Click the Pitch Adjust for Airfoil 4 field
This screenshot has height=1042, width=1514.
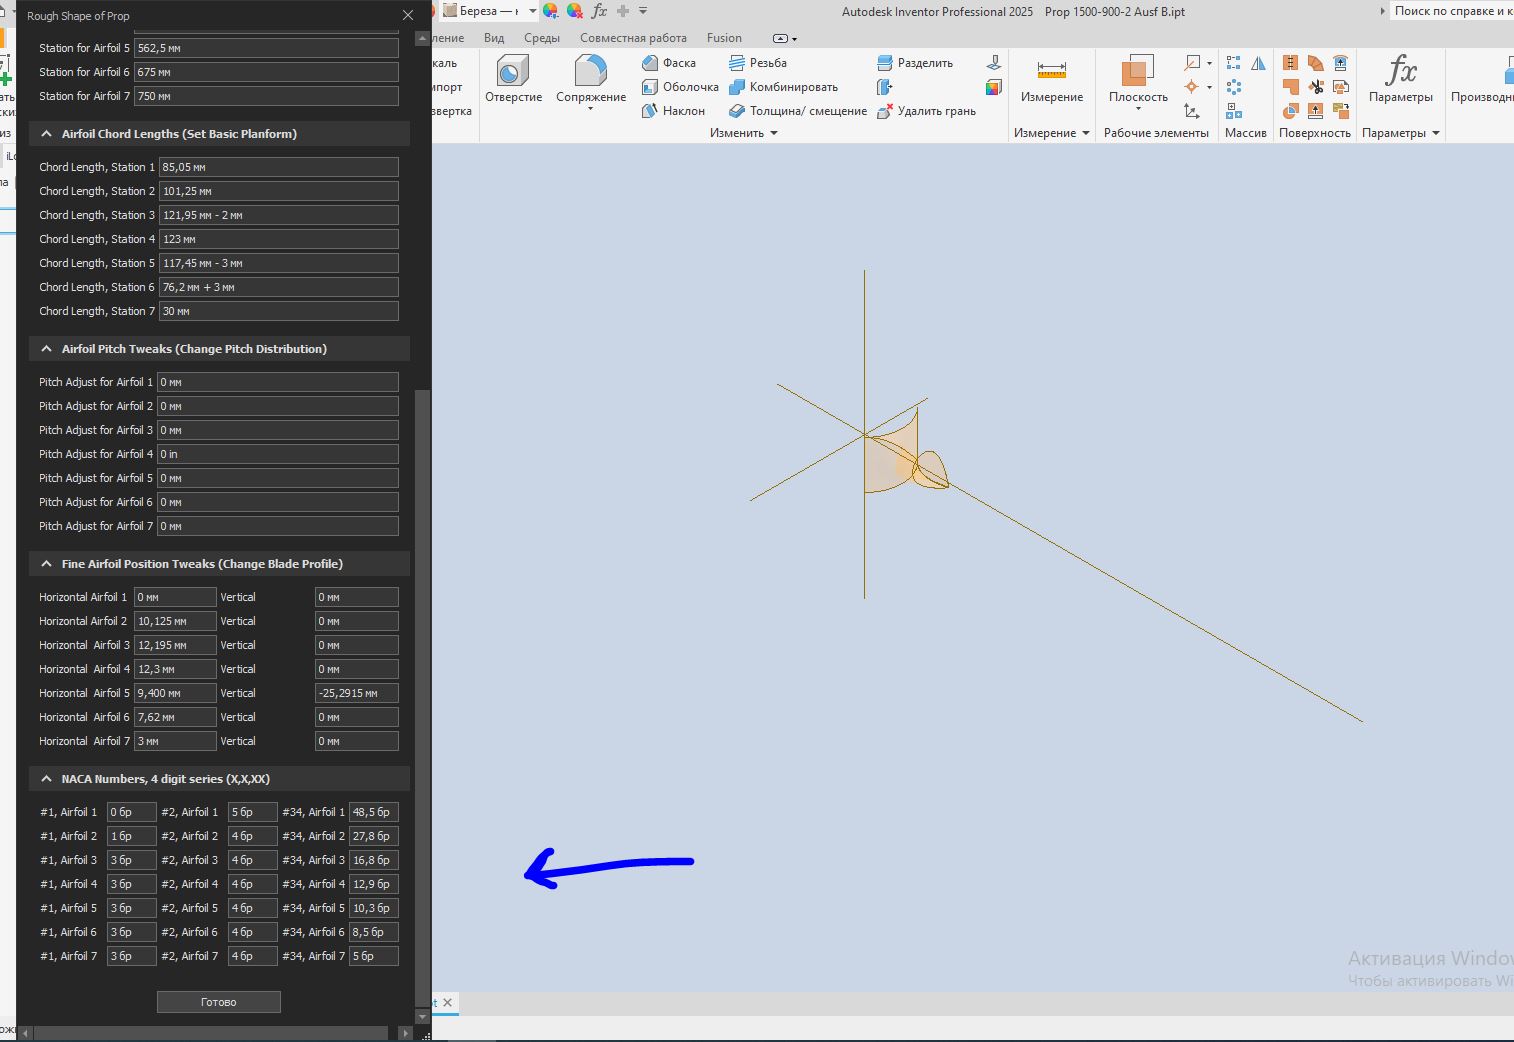278,454
